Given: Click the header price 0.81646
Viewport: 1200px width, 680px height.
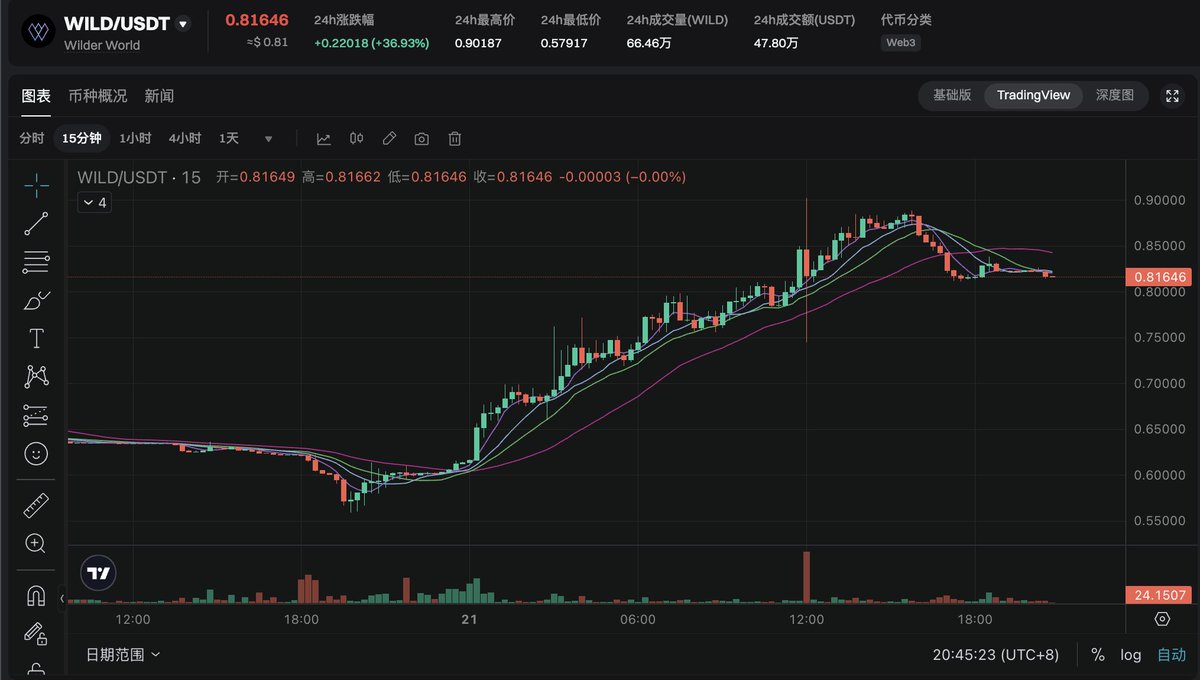Looking at the screenshot, I should point(257,20).
